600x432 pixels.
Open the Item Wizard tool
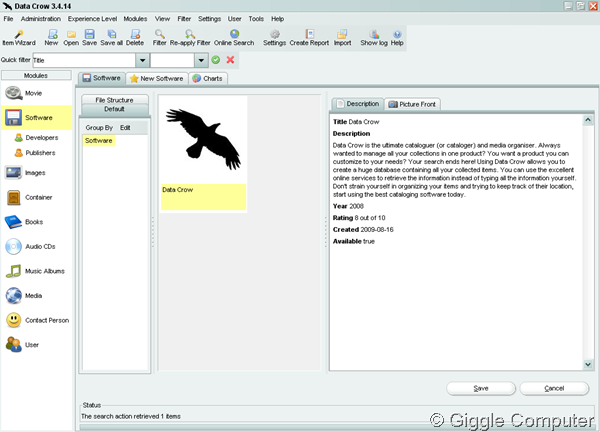click(x=19, y=38)
